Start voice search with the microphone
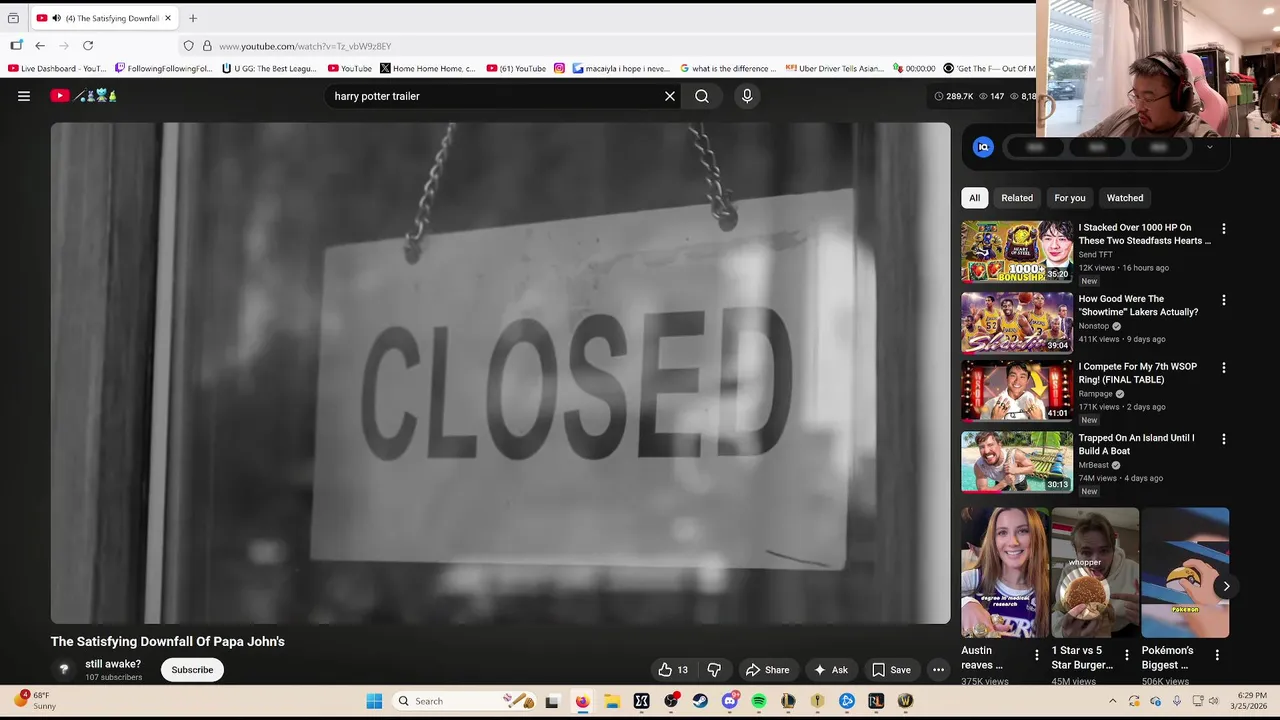The width and height of the screenshot is (1280, 720). [x=747, y=96]
